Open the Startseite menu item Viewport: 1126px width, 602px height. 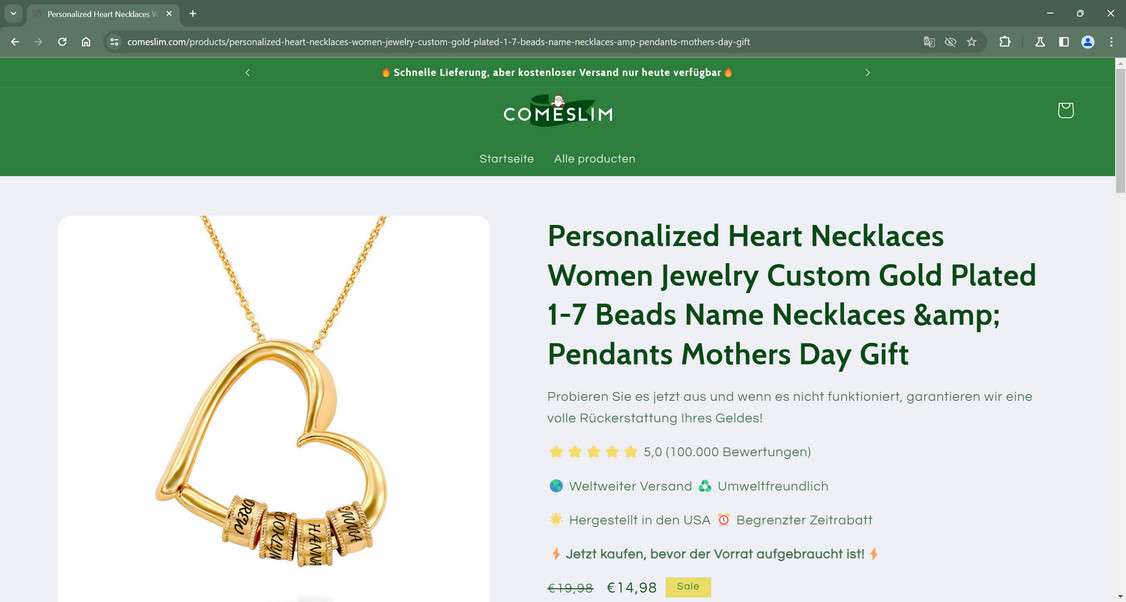(x=506, y=159)
